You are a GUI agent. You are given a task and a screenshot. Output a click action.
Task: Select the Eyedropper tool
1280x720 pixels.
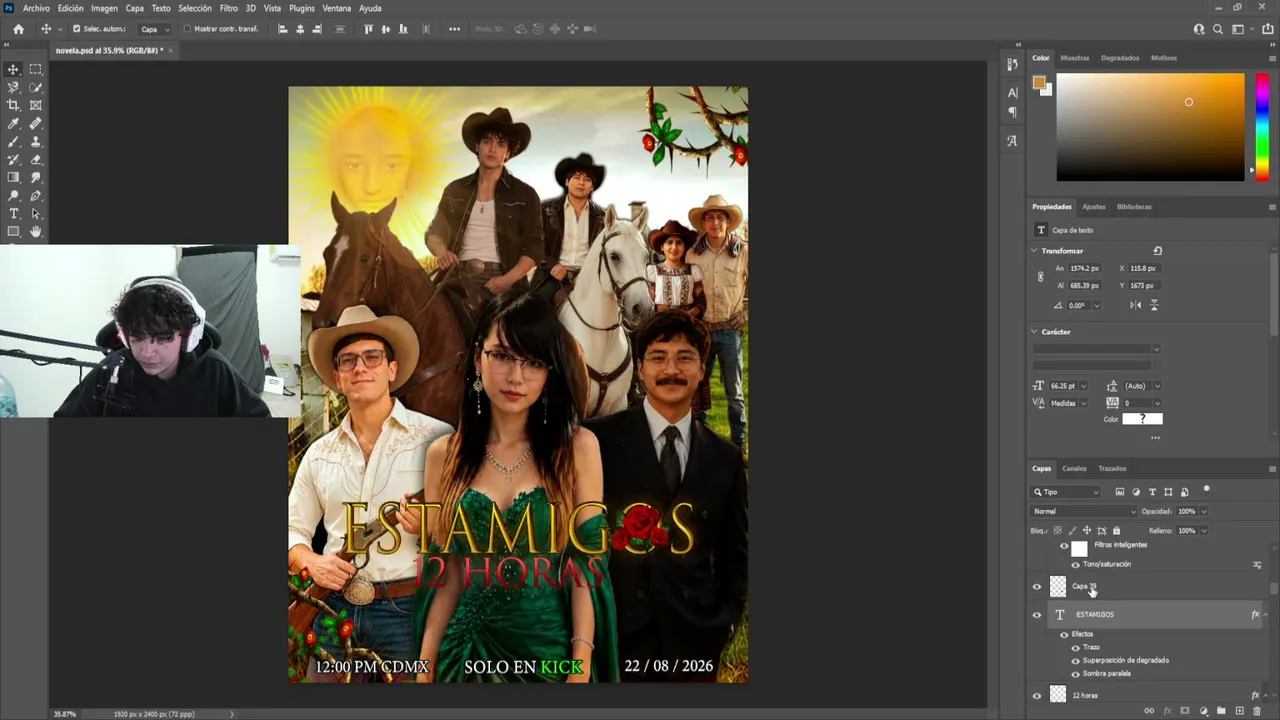click(x=13, y=123)
